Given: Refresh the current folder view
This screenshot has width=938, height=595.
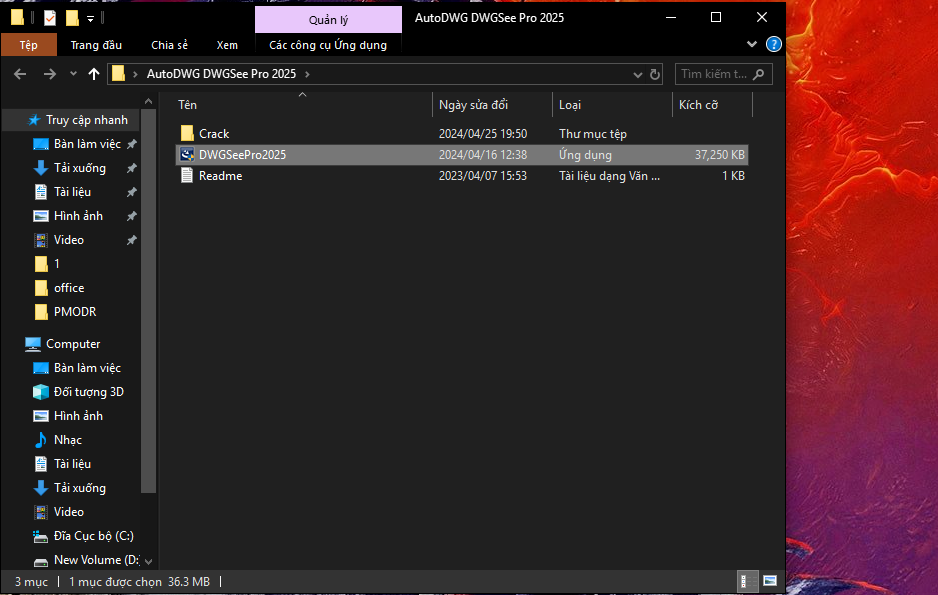Looking at the screenshot, I should tap(655, 75).
